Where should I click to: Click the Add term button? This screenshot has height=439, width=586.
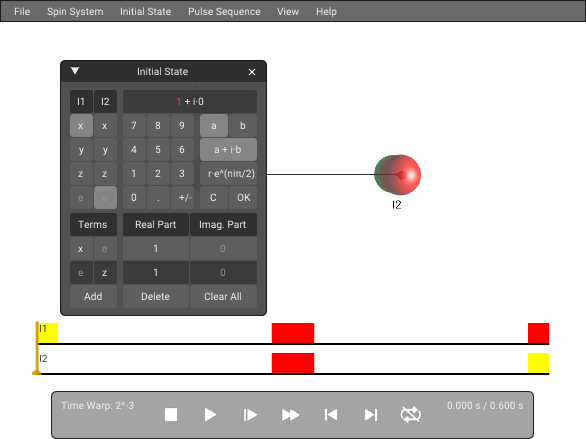[93, 297]
